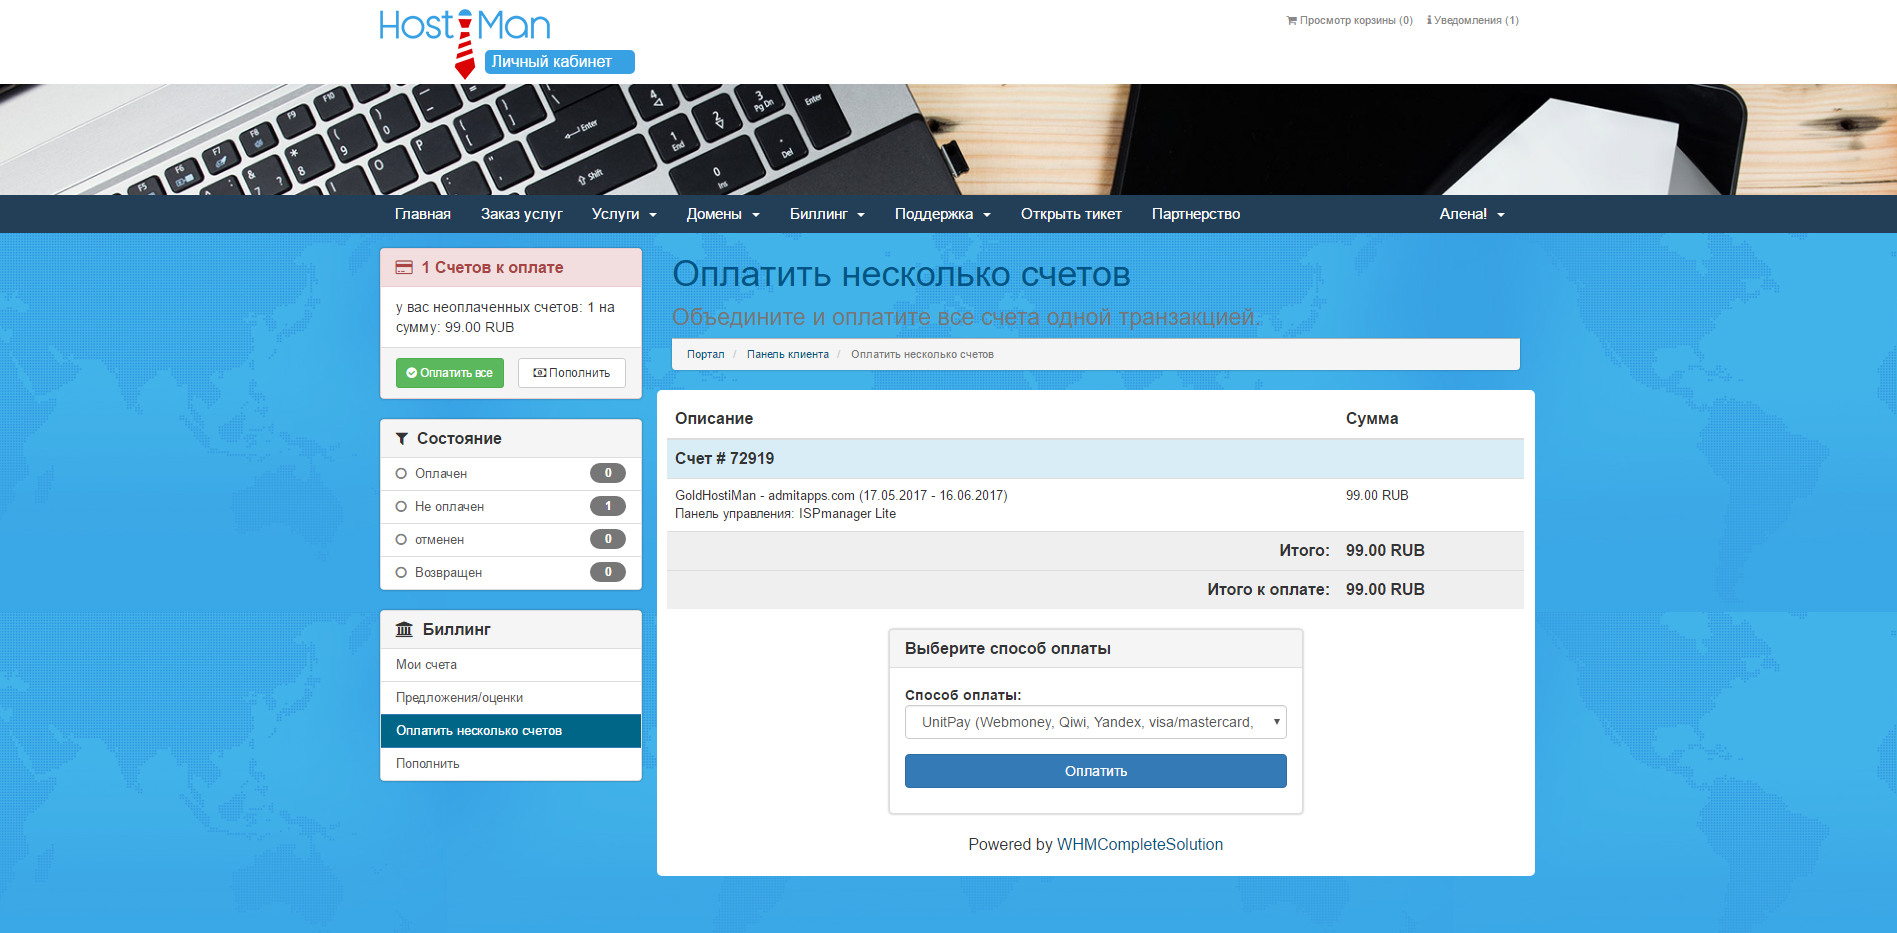Open the Уведомления (1) link

[1473, 20]
